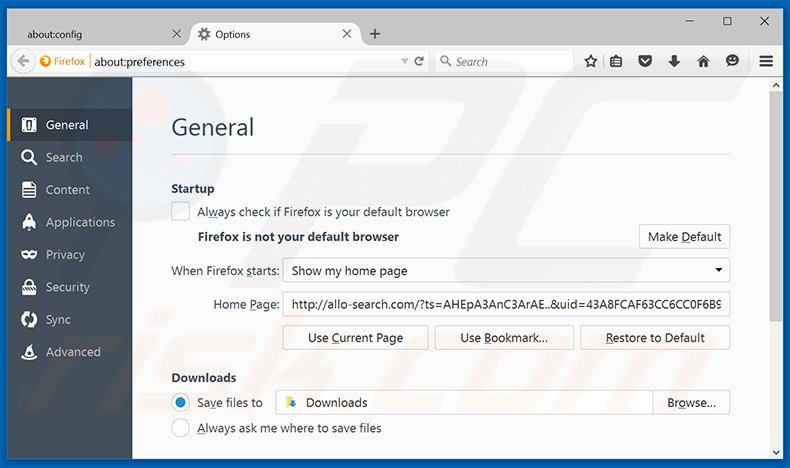The width and height of the screenshot is (790, 468).
Task: Minimize the Firefox window
Action: (690, 21)
